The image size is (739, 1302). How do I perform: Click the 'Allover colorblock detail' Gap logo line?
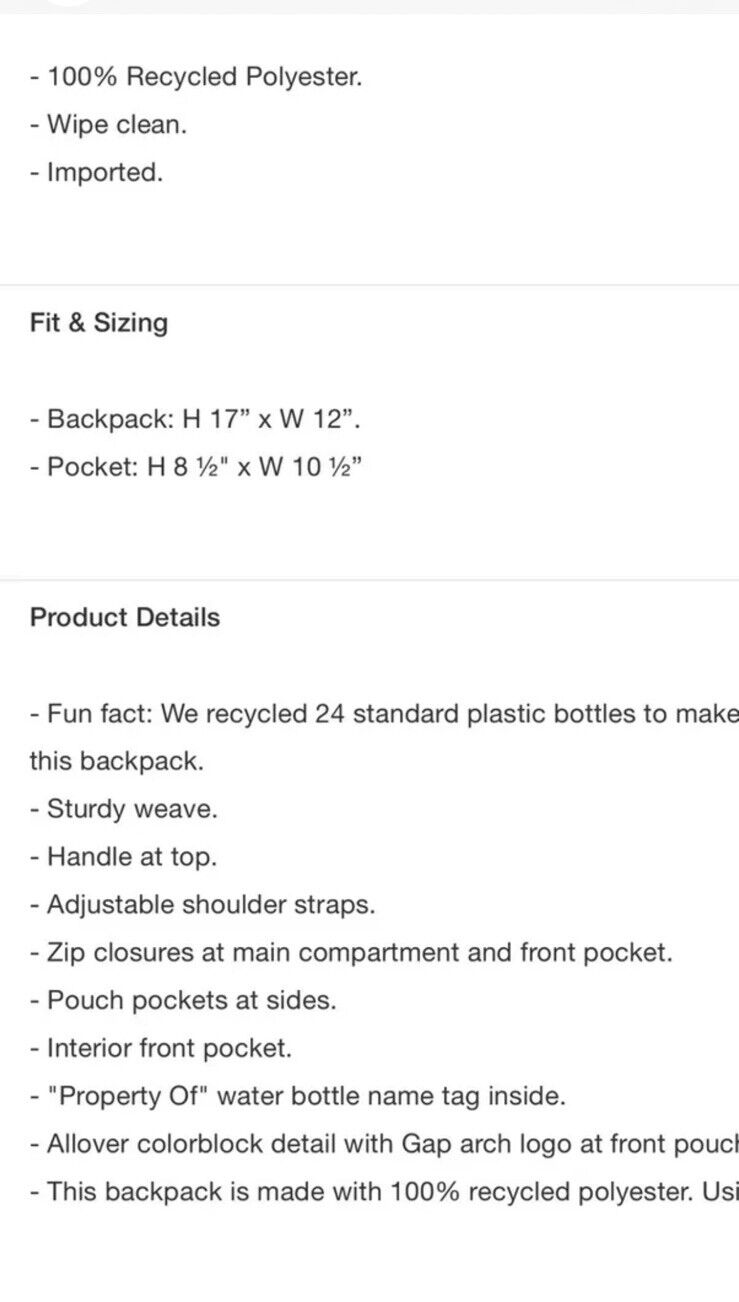coord(384,1144)
